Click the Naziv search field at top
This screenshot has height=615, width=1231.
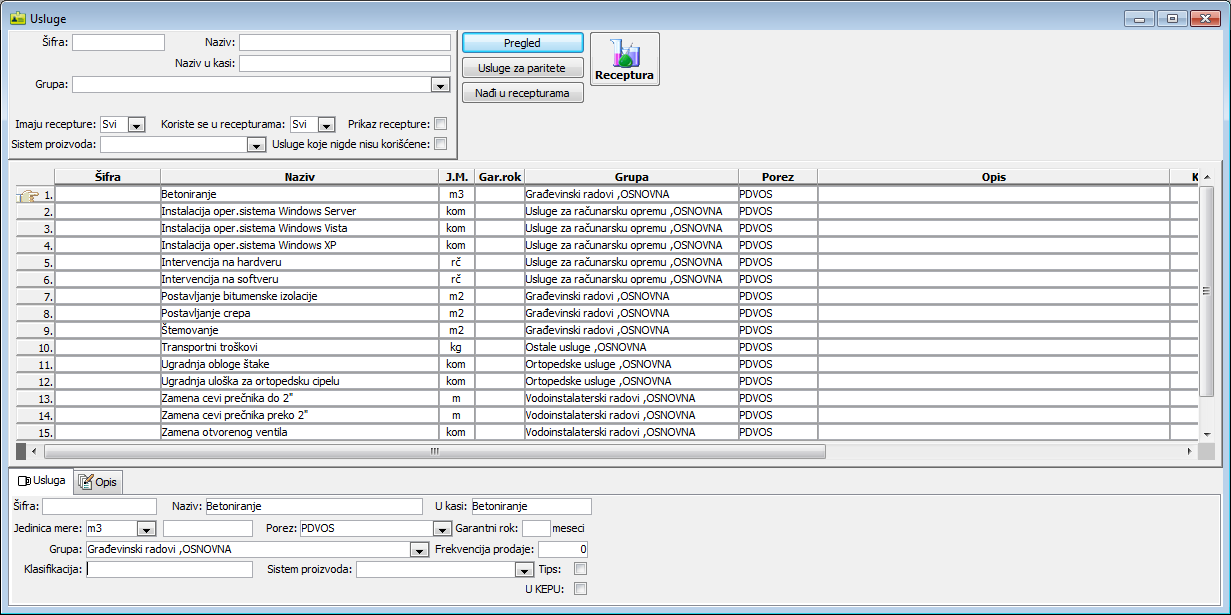344,43
